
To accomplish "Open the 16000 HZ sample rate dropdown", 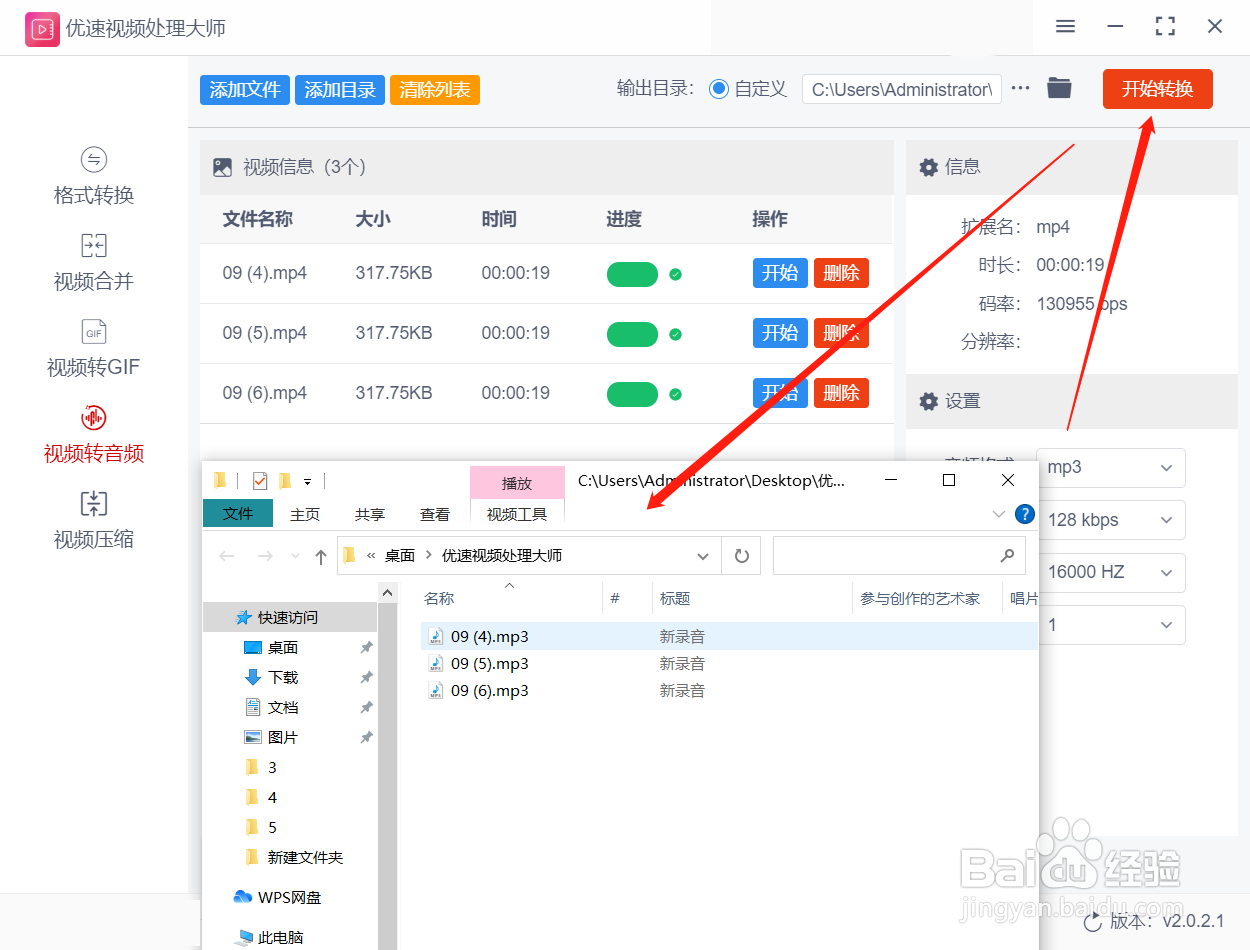I will point(1111,572).
